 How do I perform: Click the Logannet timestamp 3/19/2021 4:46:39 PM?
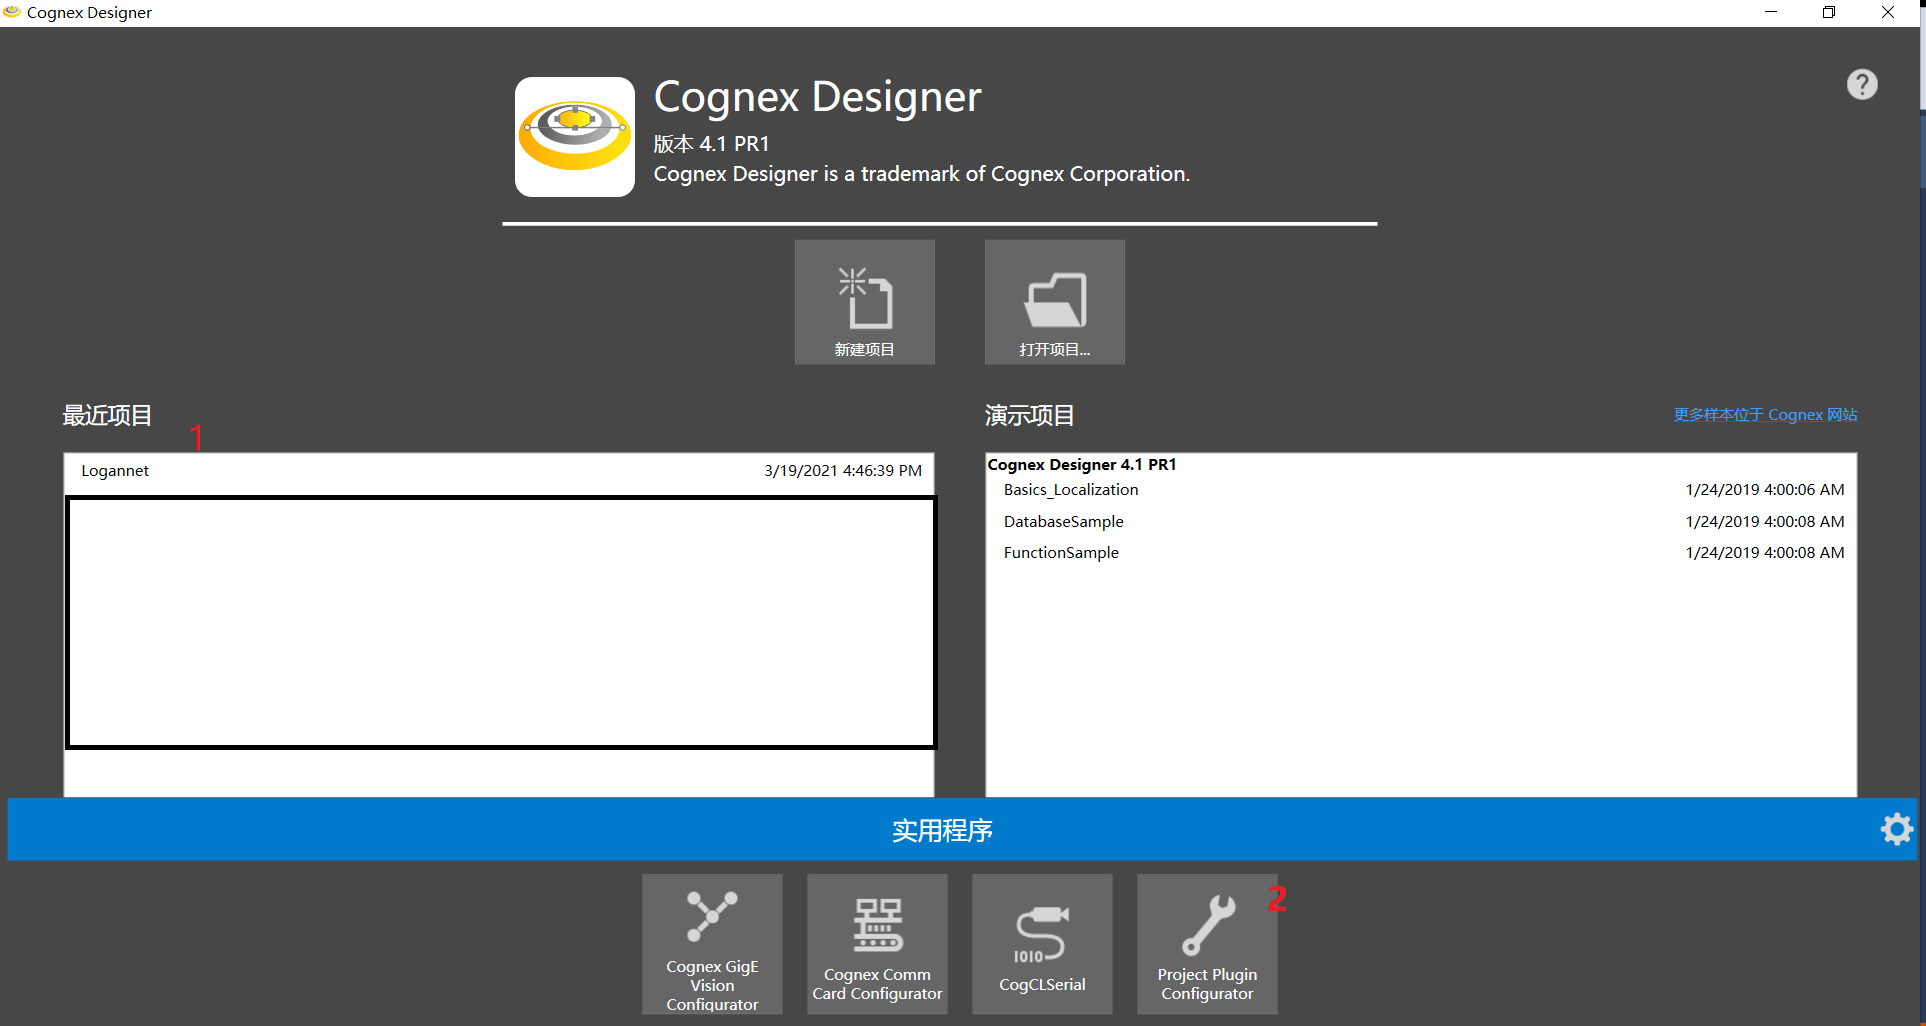pyautogui.click(x=843, y=471)
